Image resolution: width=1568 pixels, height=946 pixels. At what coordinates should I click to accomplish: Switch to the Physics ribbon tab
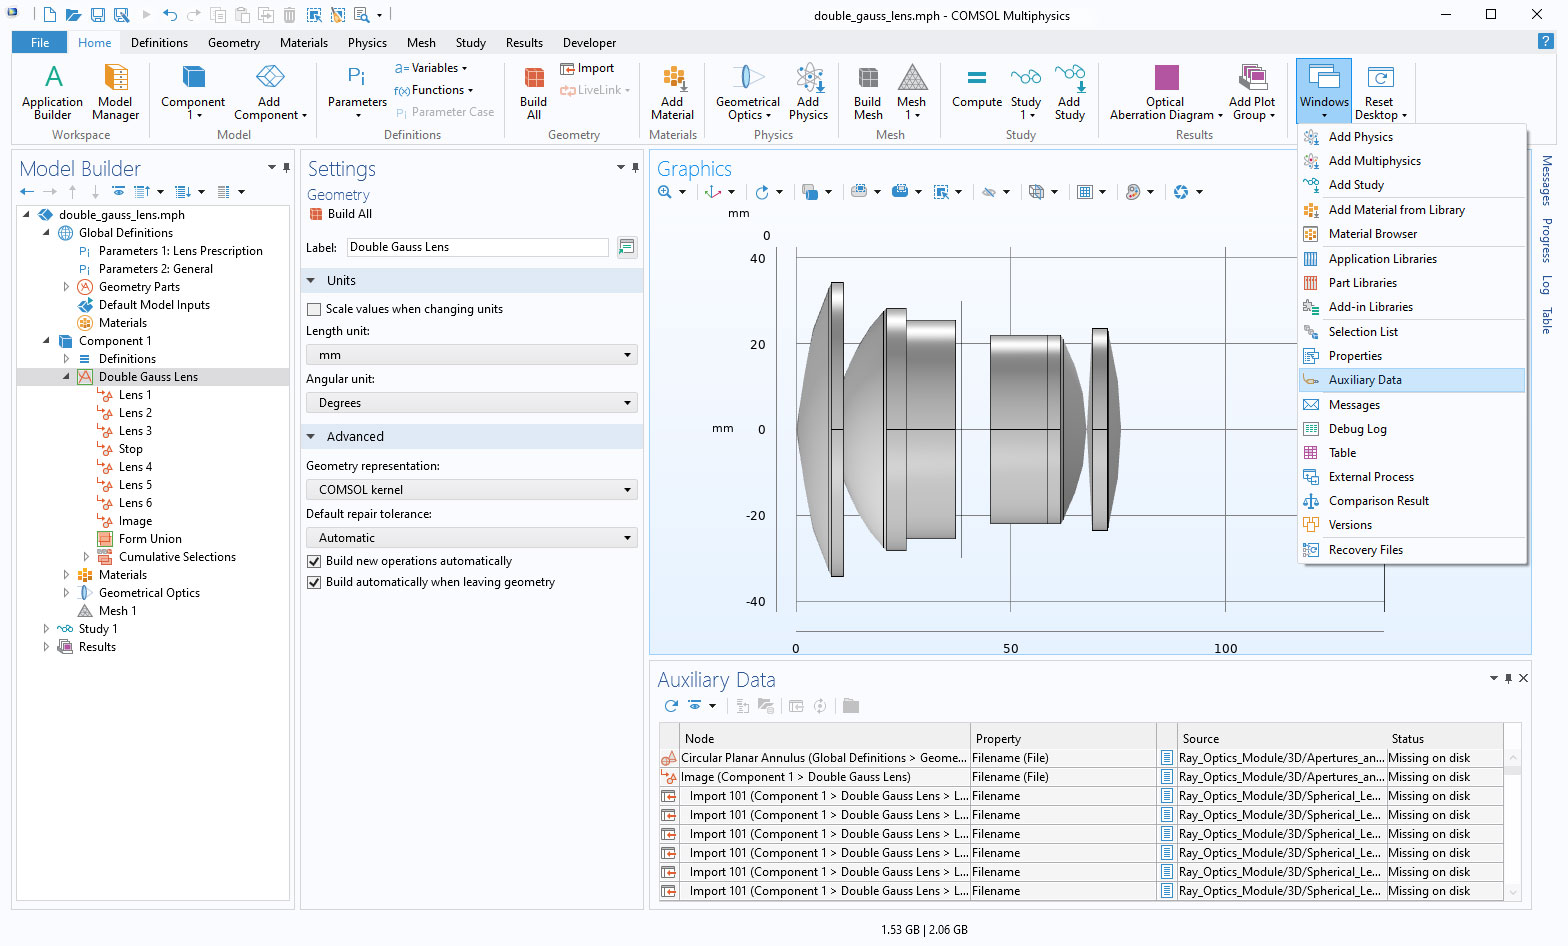pos(367,43)
